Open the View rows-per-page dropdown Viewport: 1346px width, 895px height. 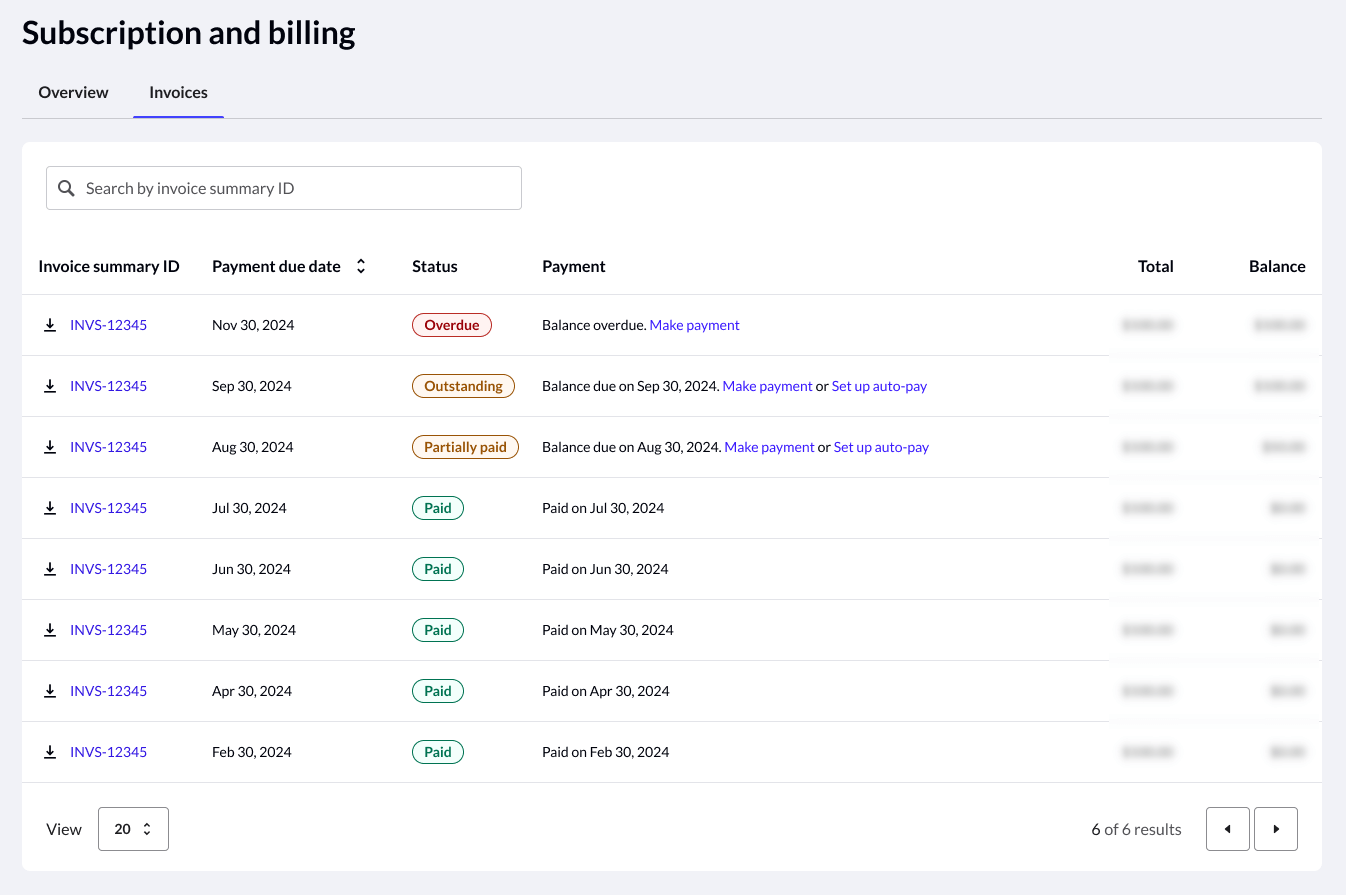coord(133,829)
